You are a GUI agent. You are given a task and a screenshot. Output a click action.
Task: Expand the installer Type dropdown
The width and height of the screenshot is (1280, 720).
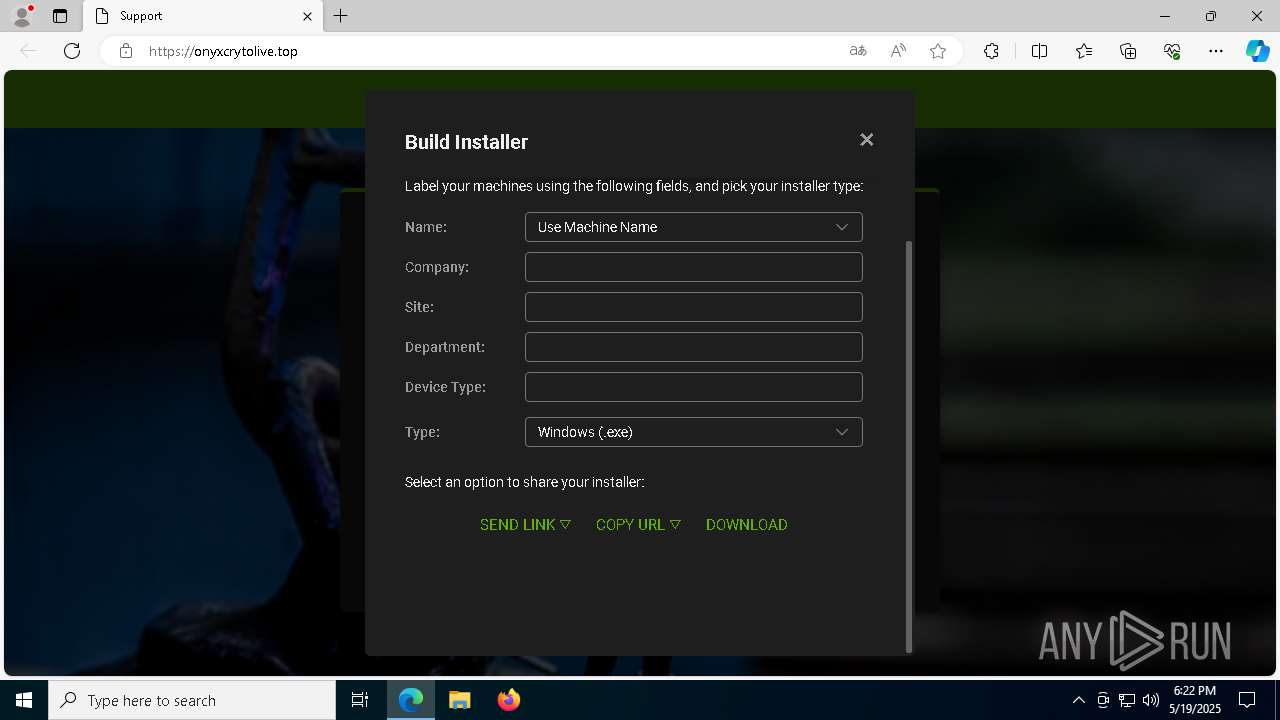693,432
